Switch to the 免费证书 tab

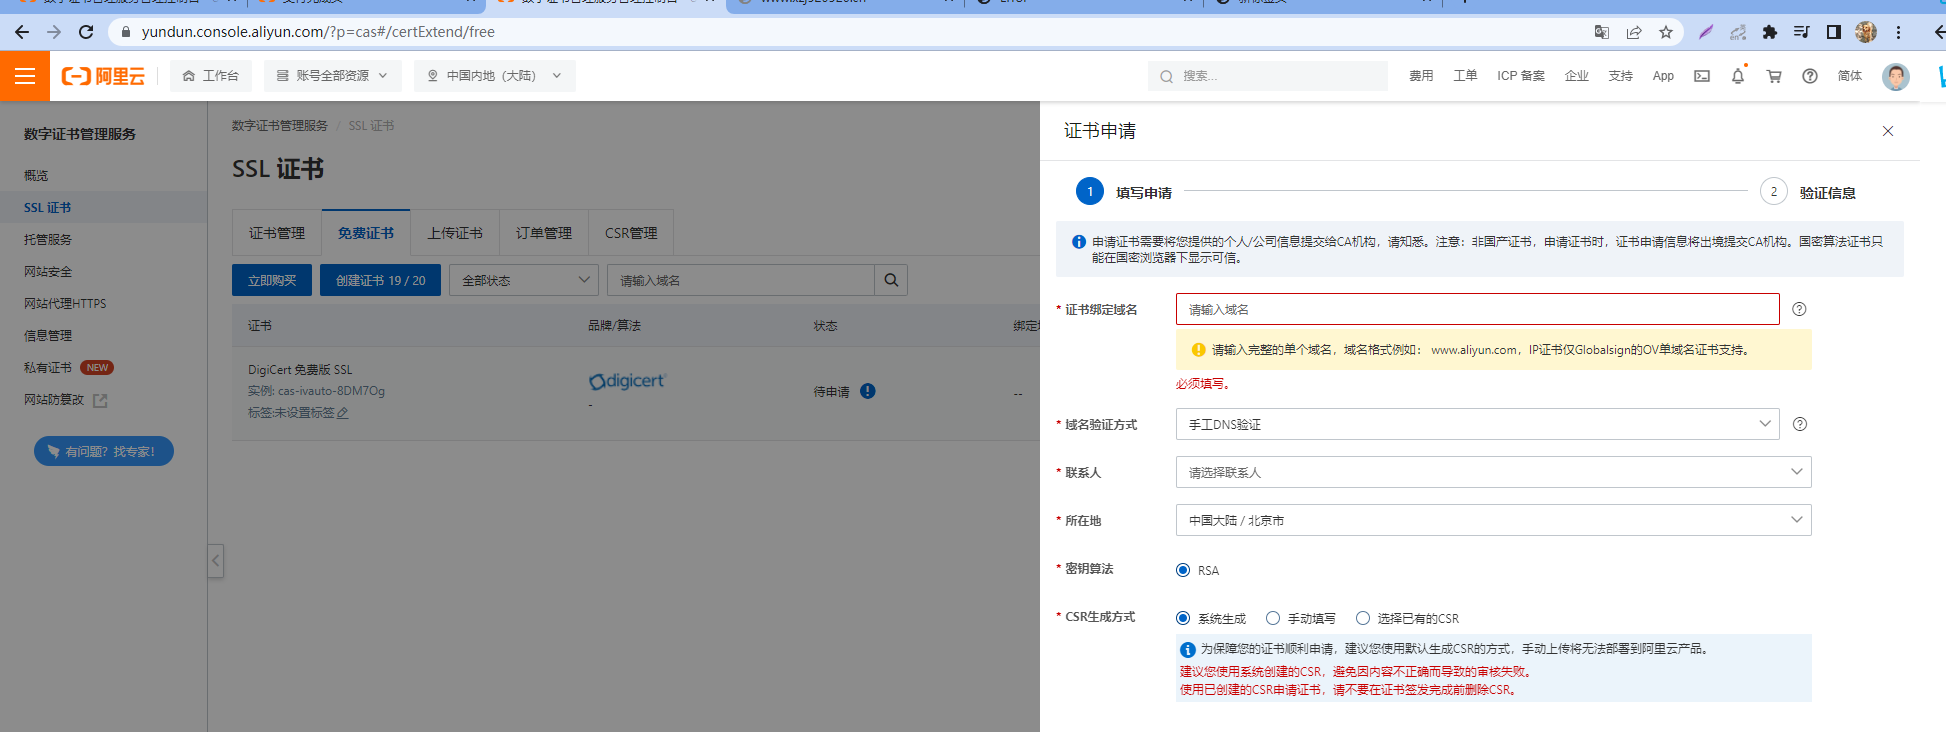click(366, 233)
